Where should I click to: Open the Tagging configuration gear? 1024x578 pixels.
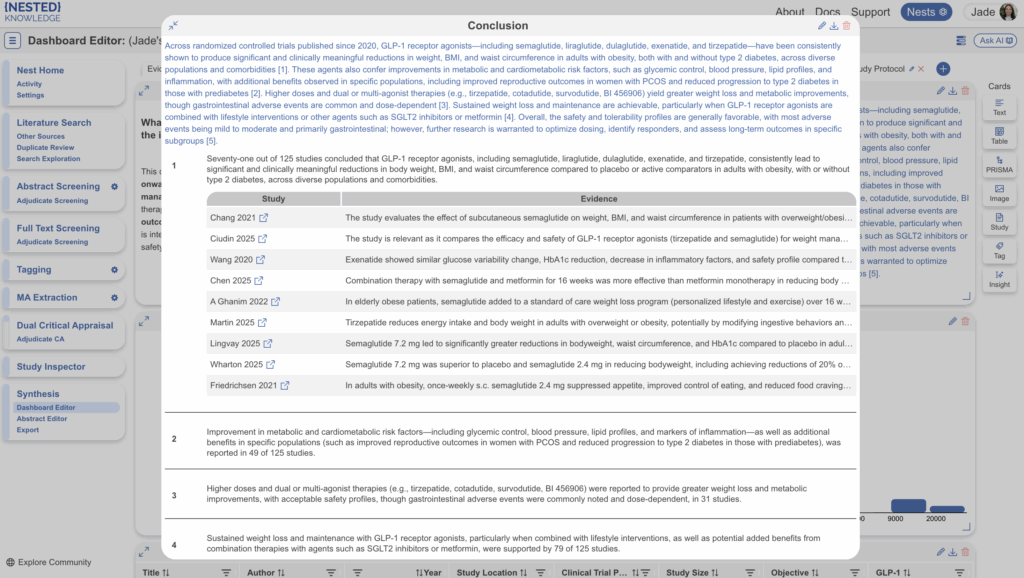[x=115, y=270]
